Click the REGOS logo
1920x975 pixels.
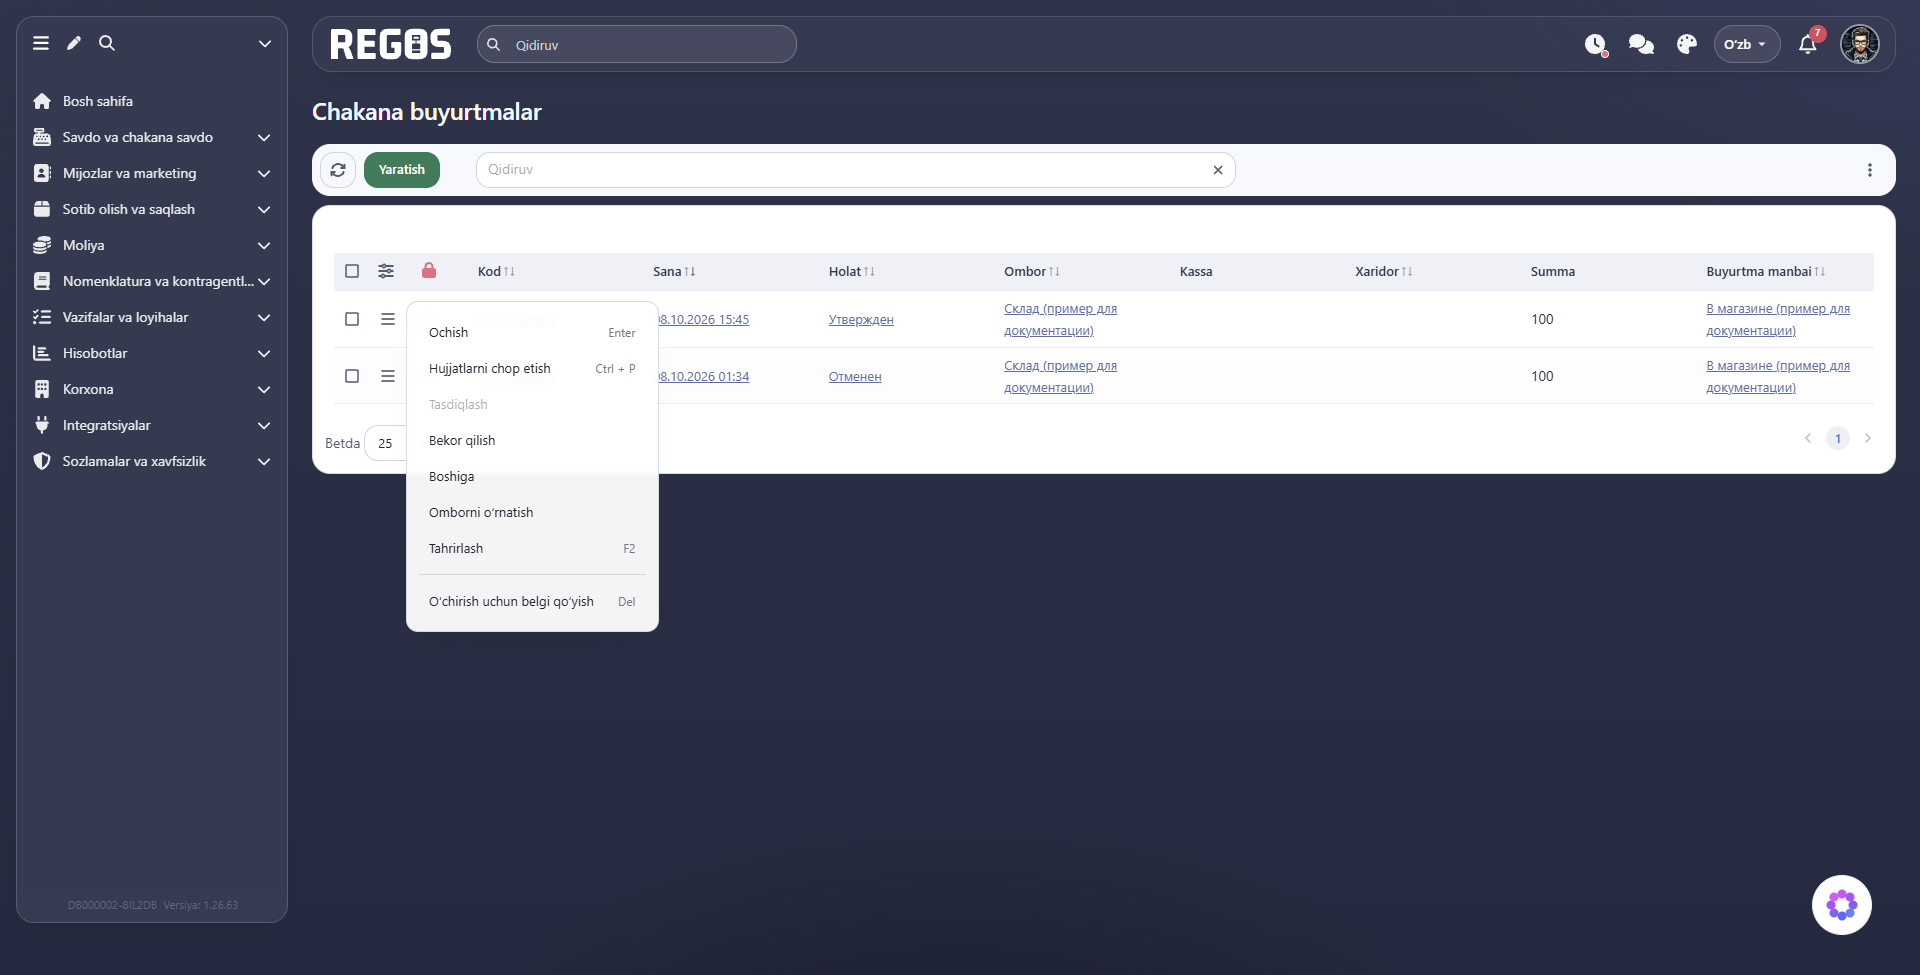pyautogui.click(x=391, y=44)
